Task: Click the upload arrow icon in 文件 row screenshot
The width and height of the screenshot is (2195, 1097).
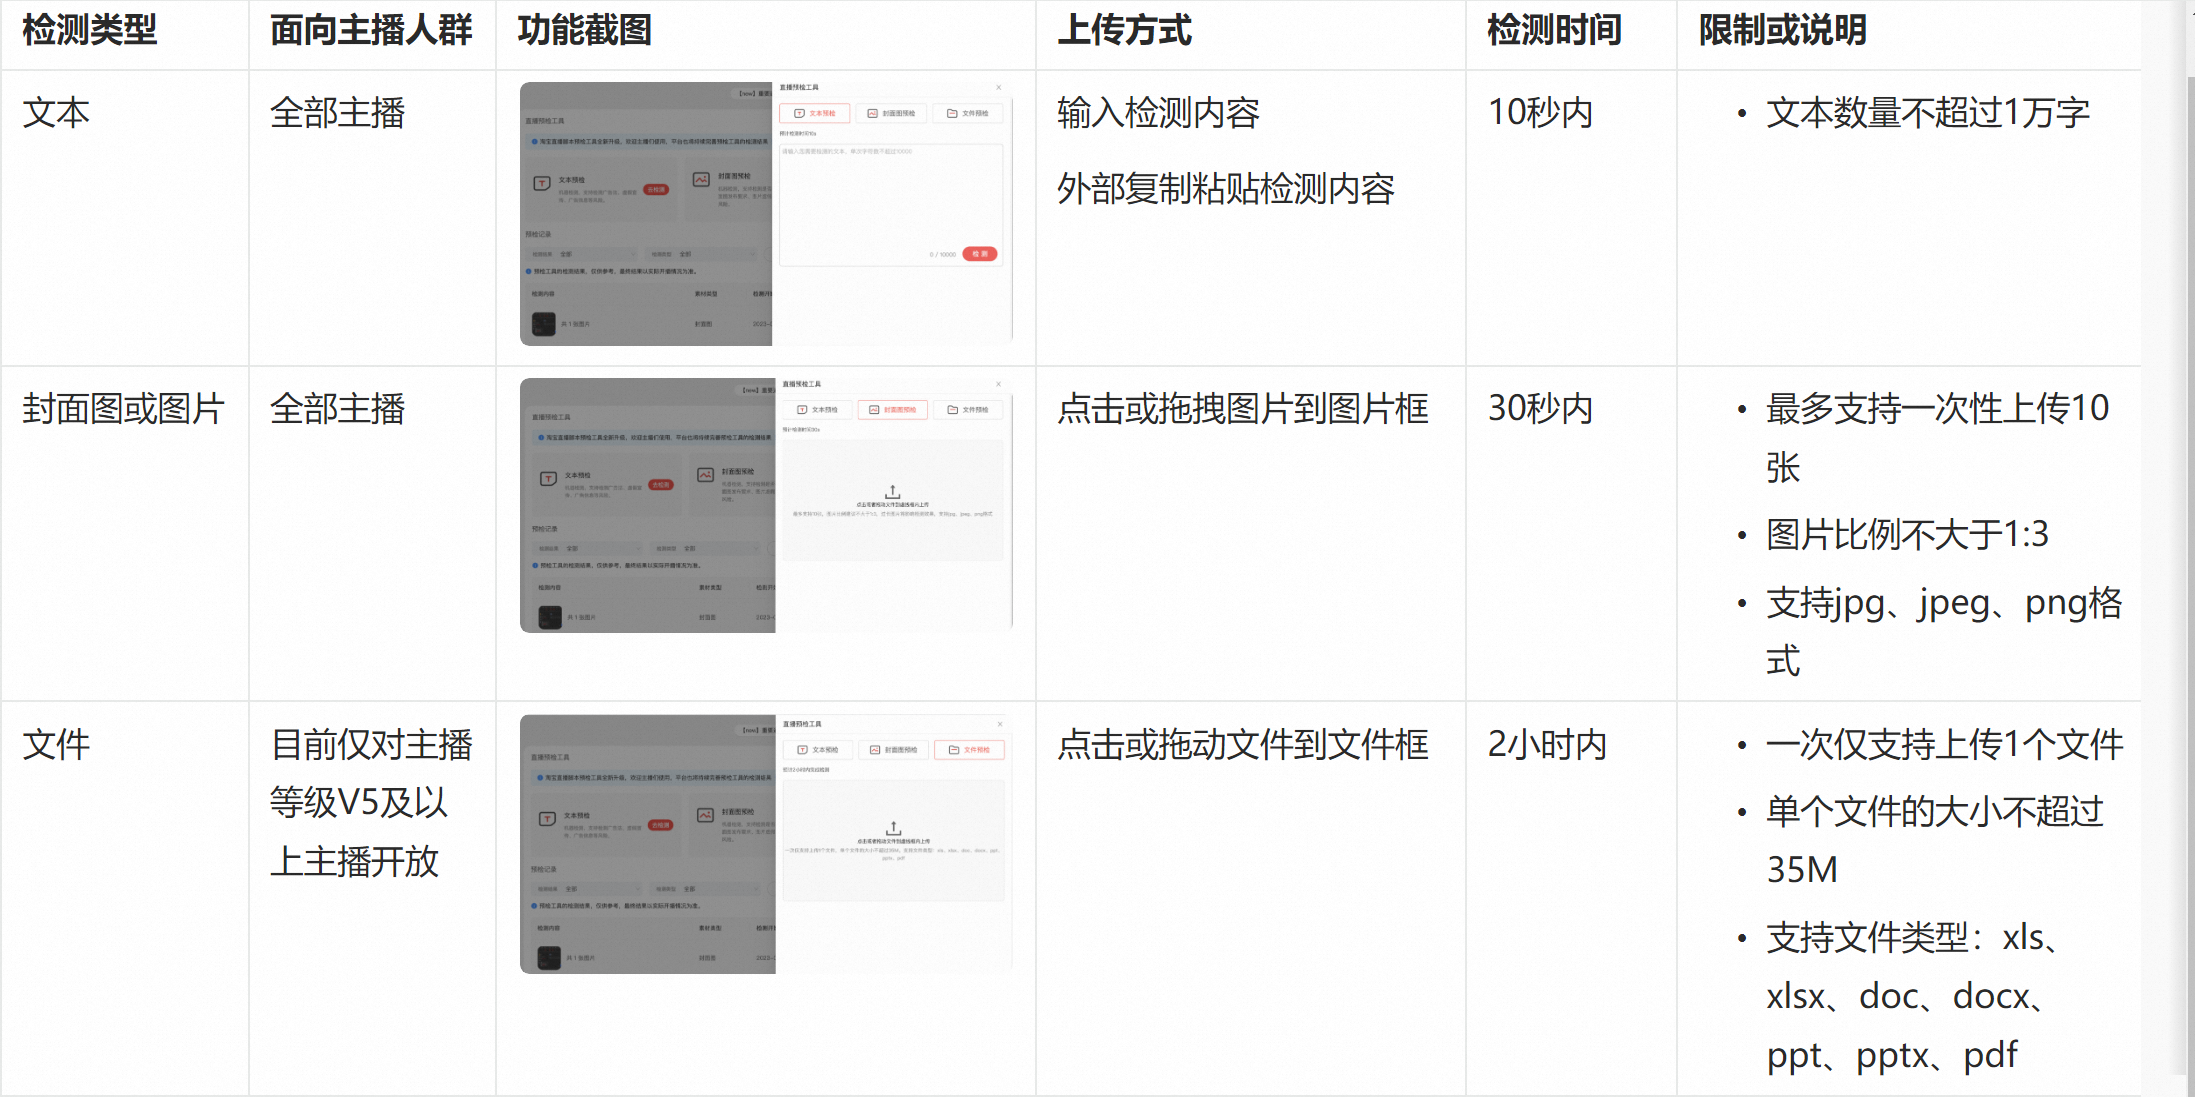Action: [893, 828]
